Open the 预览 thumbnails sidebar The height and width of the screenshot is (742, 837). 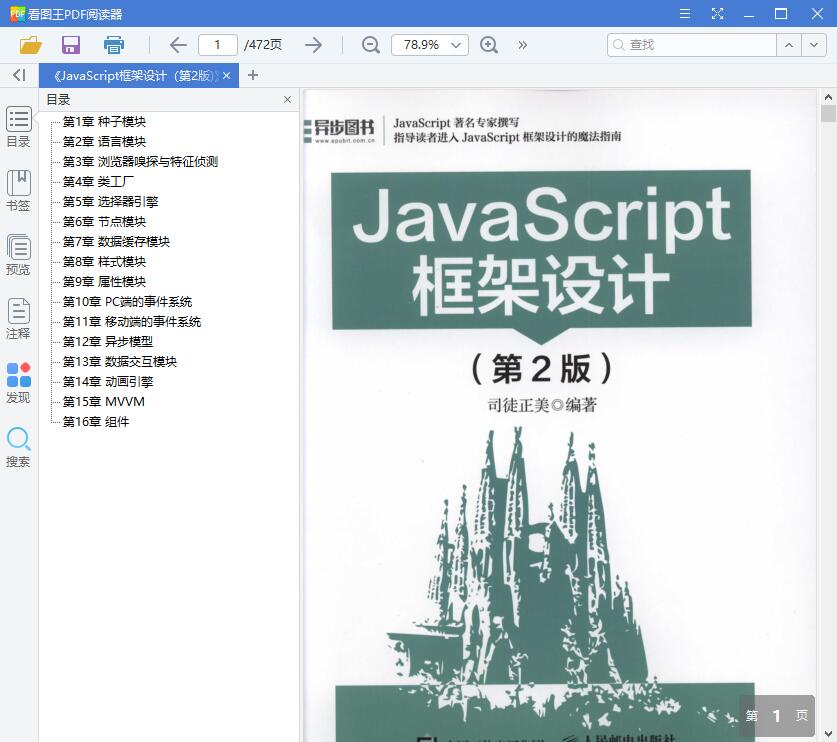[19, 255]
